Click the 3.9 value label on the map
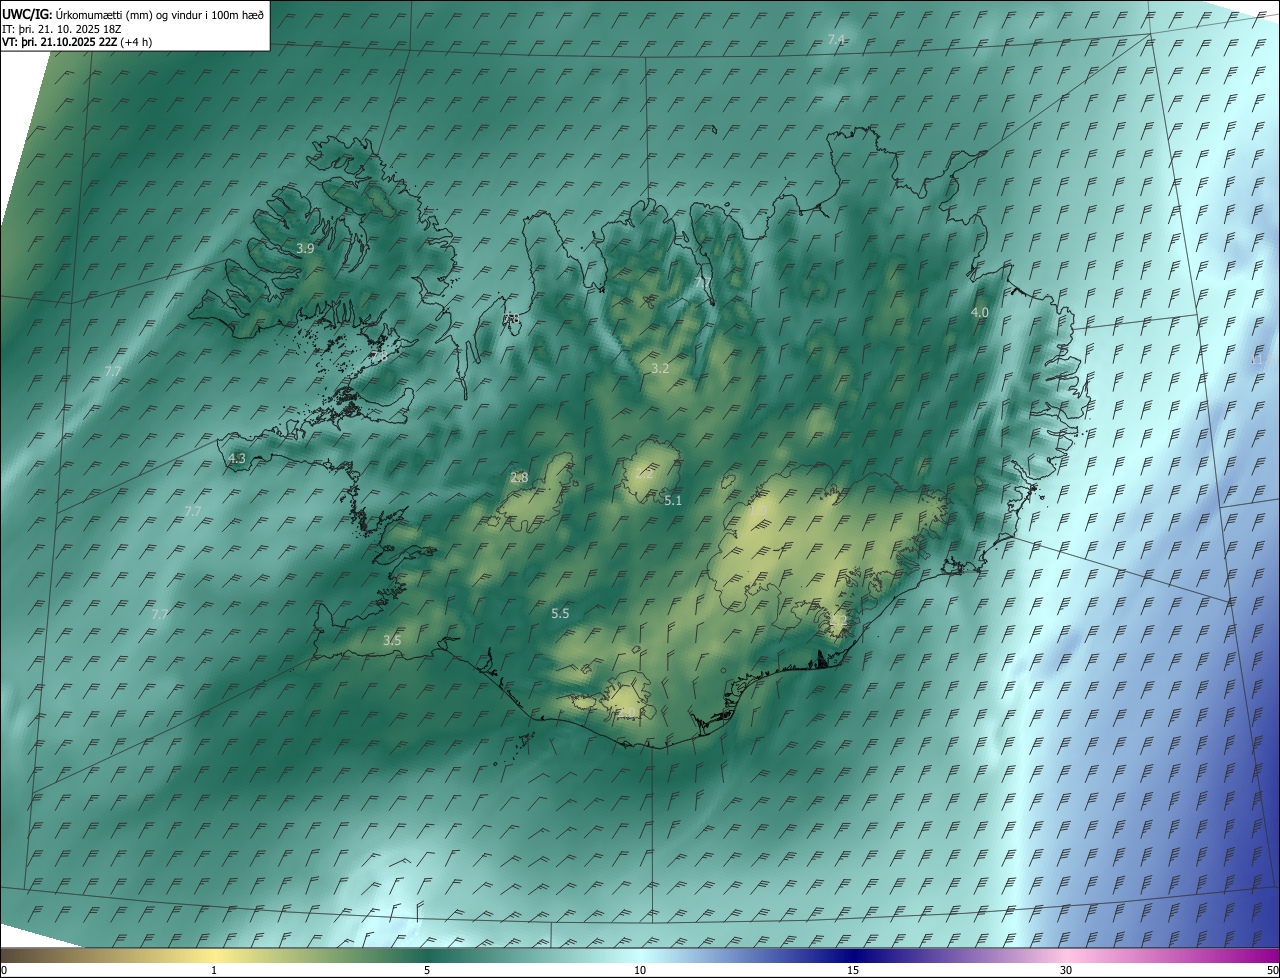1280x978 pixels. coord(306,248)
